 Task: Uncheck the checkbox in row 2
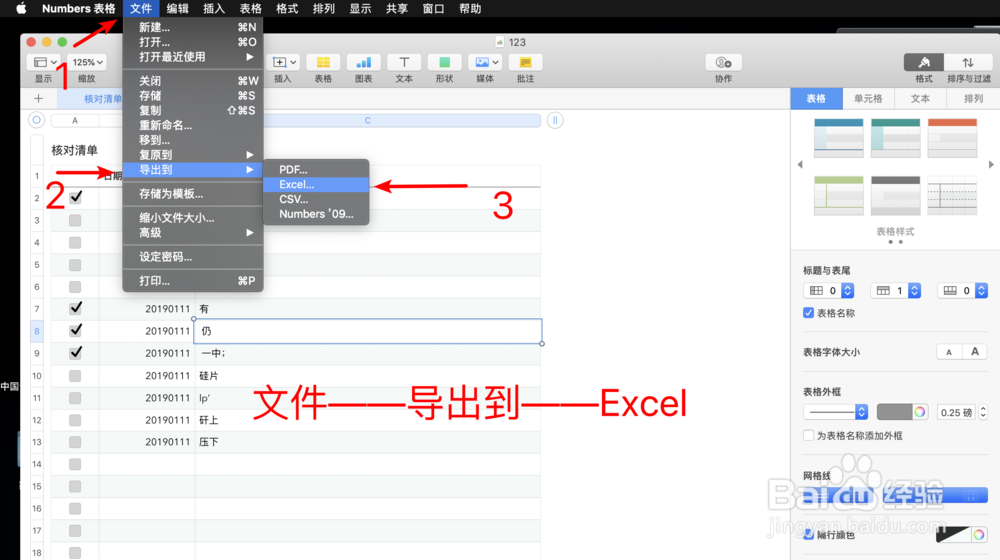(75, 197)
